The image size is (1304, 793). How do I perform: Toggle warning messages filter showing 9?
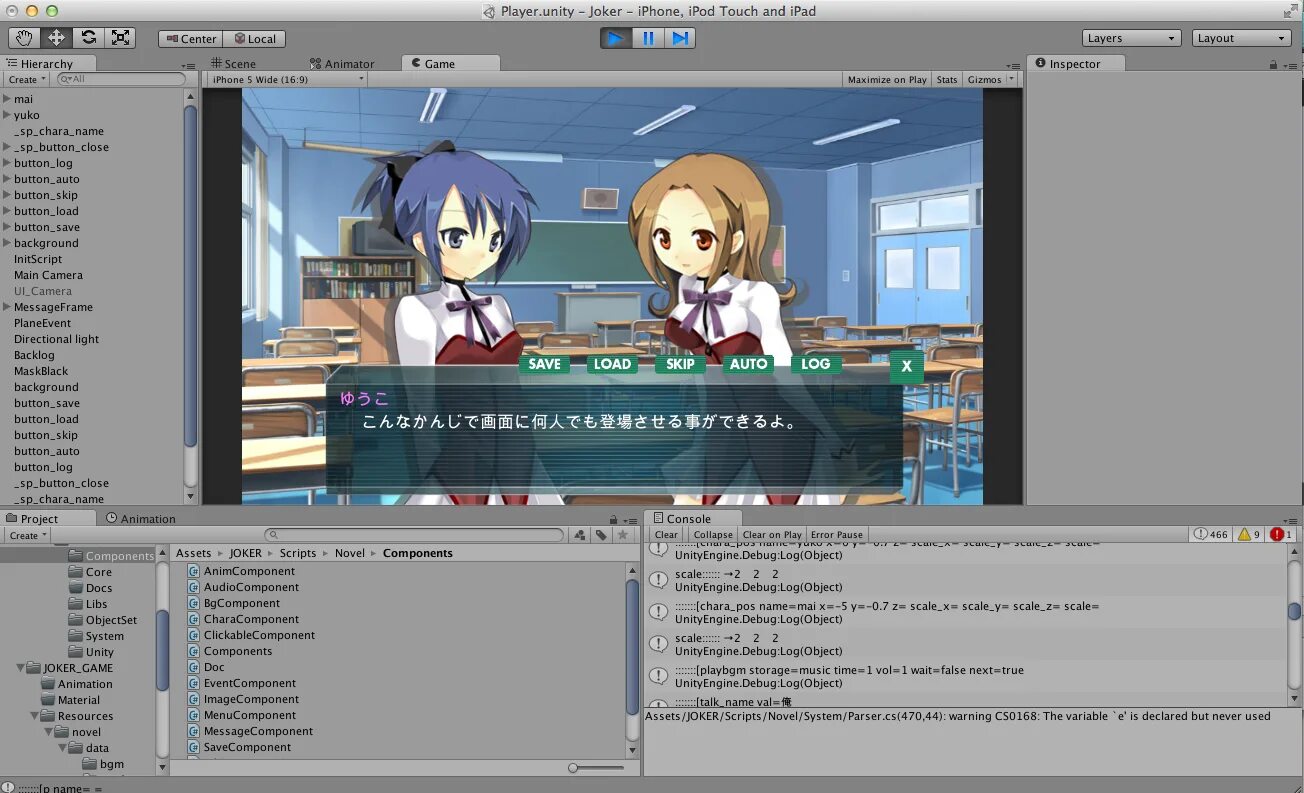coord(1249,535)
